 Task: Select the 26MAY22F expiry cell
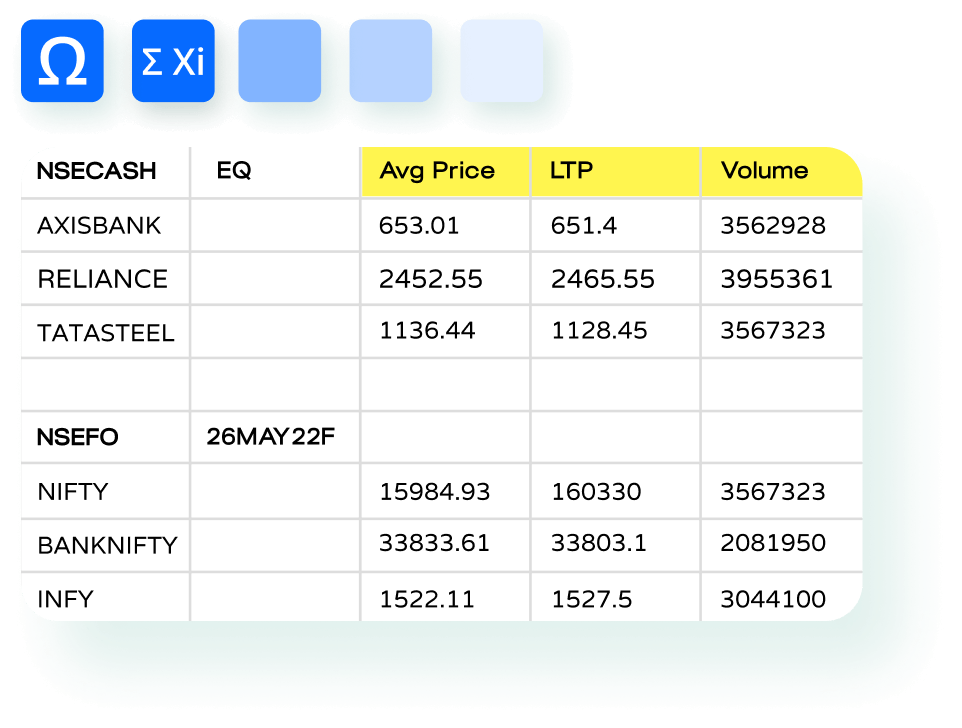pyautogui.click(x=271, y=437)
